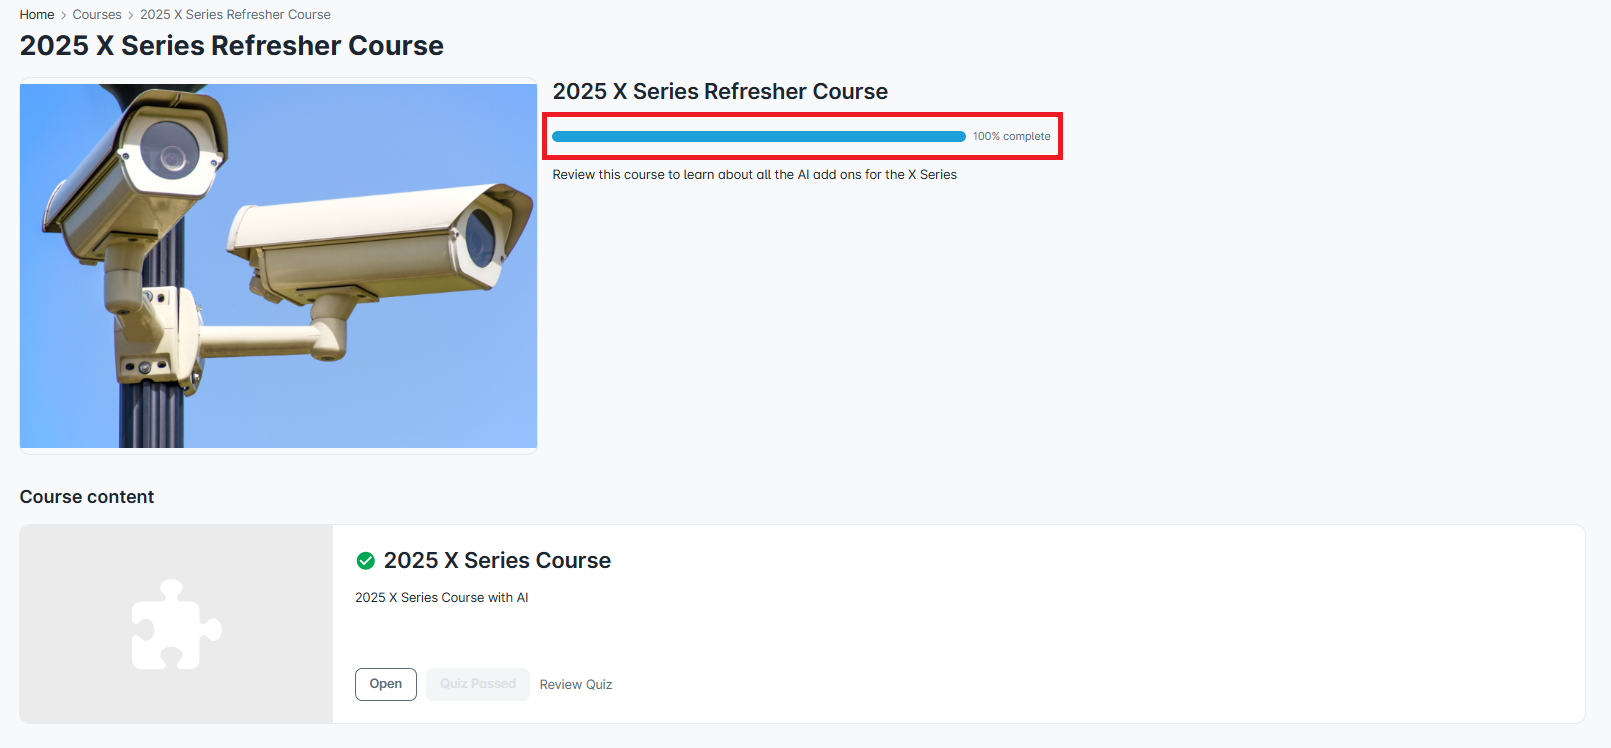Viewport: 1611px width, 748px height.
Task: Click the green completed checkmark icon
Action: click(366, 561)
